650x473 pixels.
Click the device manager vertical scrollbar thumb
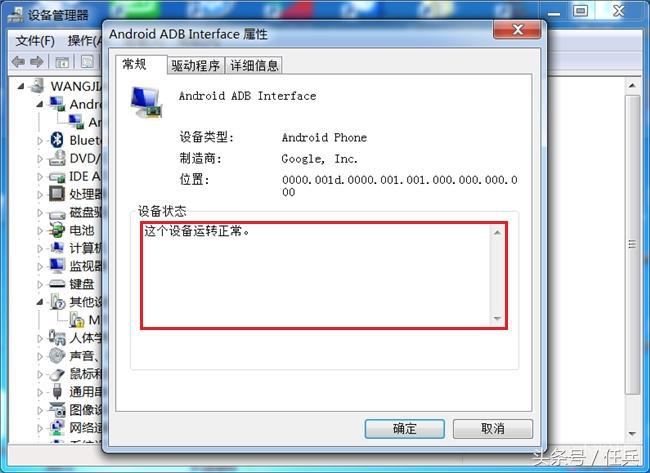coord(632,244)
